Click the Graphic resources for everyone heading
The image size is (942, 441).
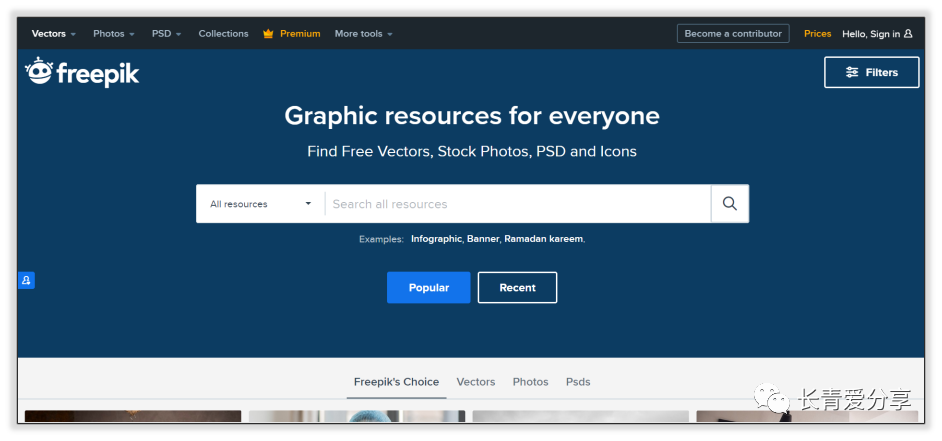point(472,115)
